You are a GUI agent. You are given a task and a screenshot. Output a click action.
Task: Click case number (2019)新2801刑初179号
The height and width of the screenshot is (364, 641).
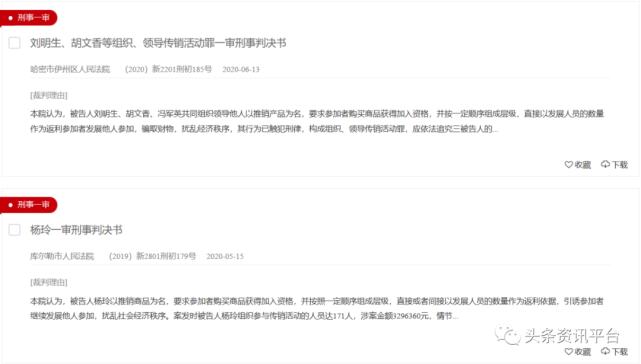pos(152,256)
